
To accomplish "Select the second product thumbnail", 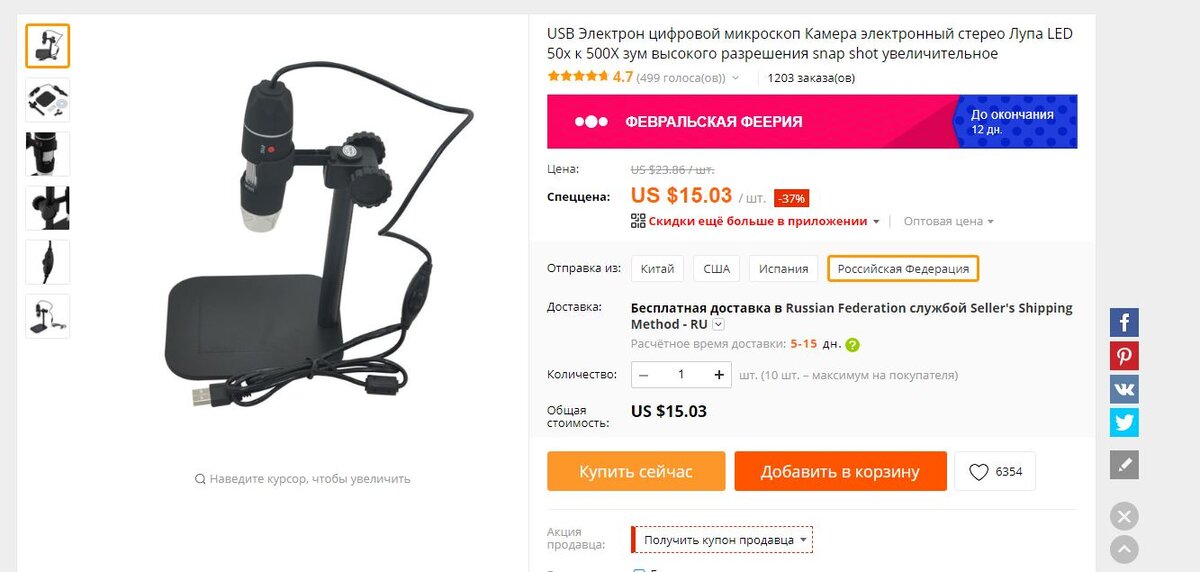I will click(x=47, y=100).
